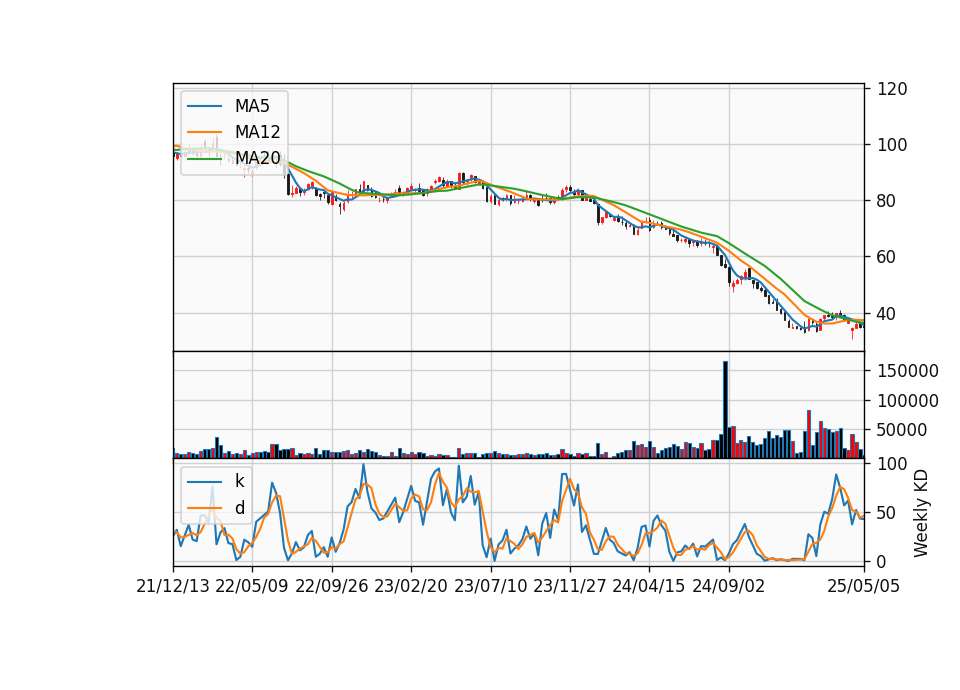Click the 24/09/02 date label

coord(729,586)
